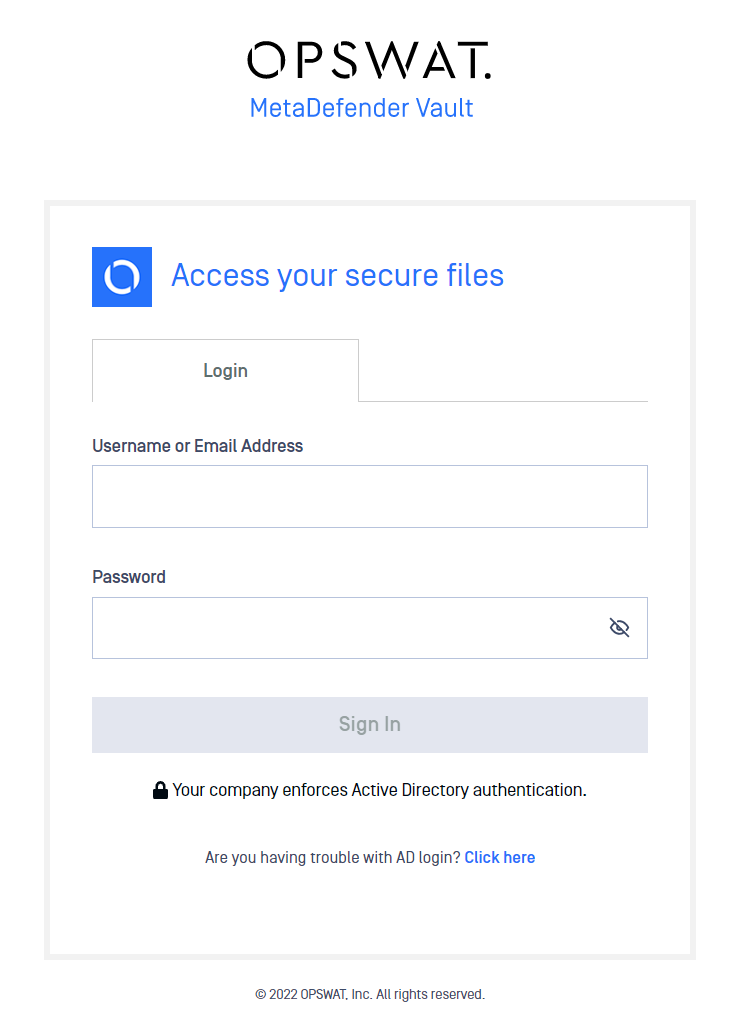Click the padlock icon beside Active Directory notice
Screen dimensions: 751x1030
[x=160, y=790]
